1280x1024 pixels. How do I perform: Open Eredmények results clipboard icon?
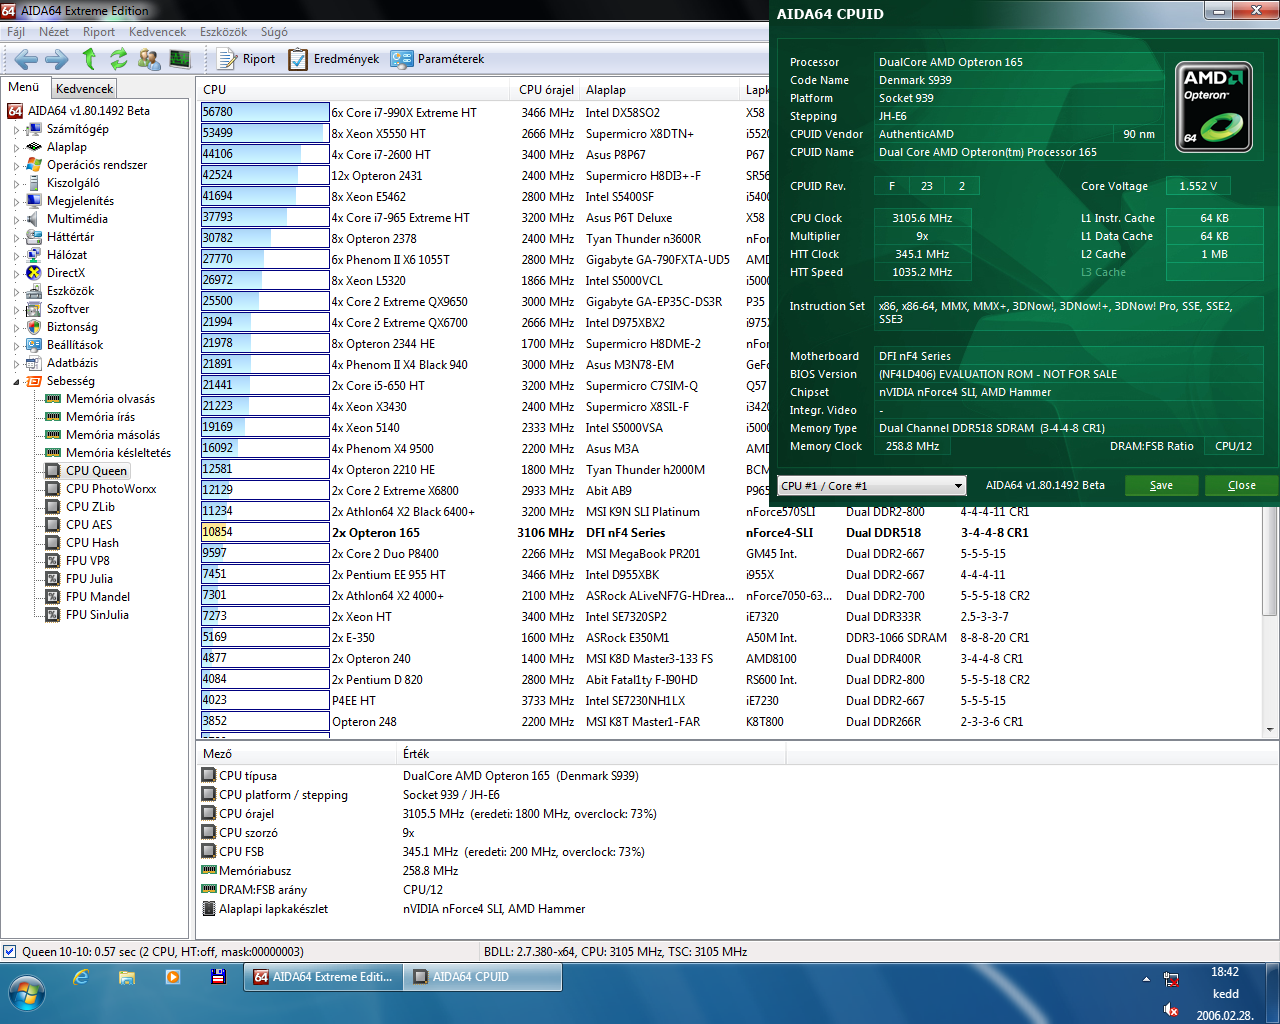334,59
